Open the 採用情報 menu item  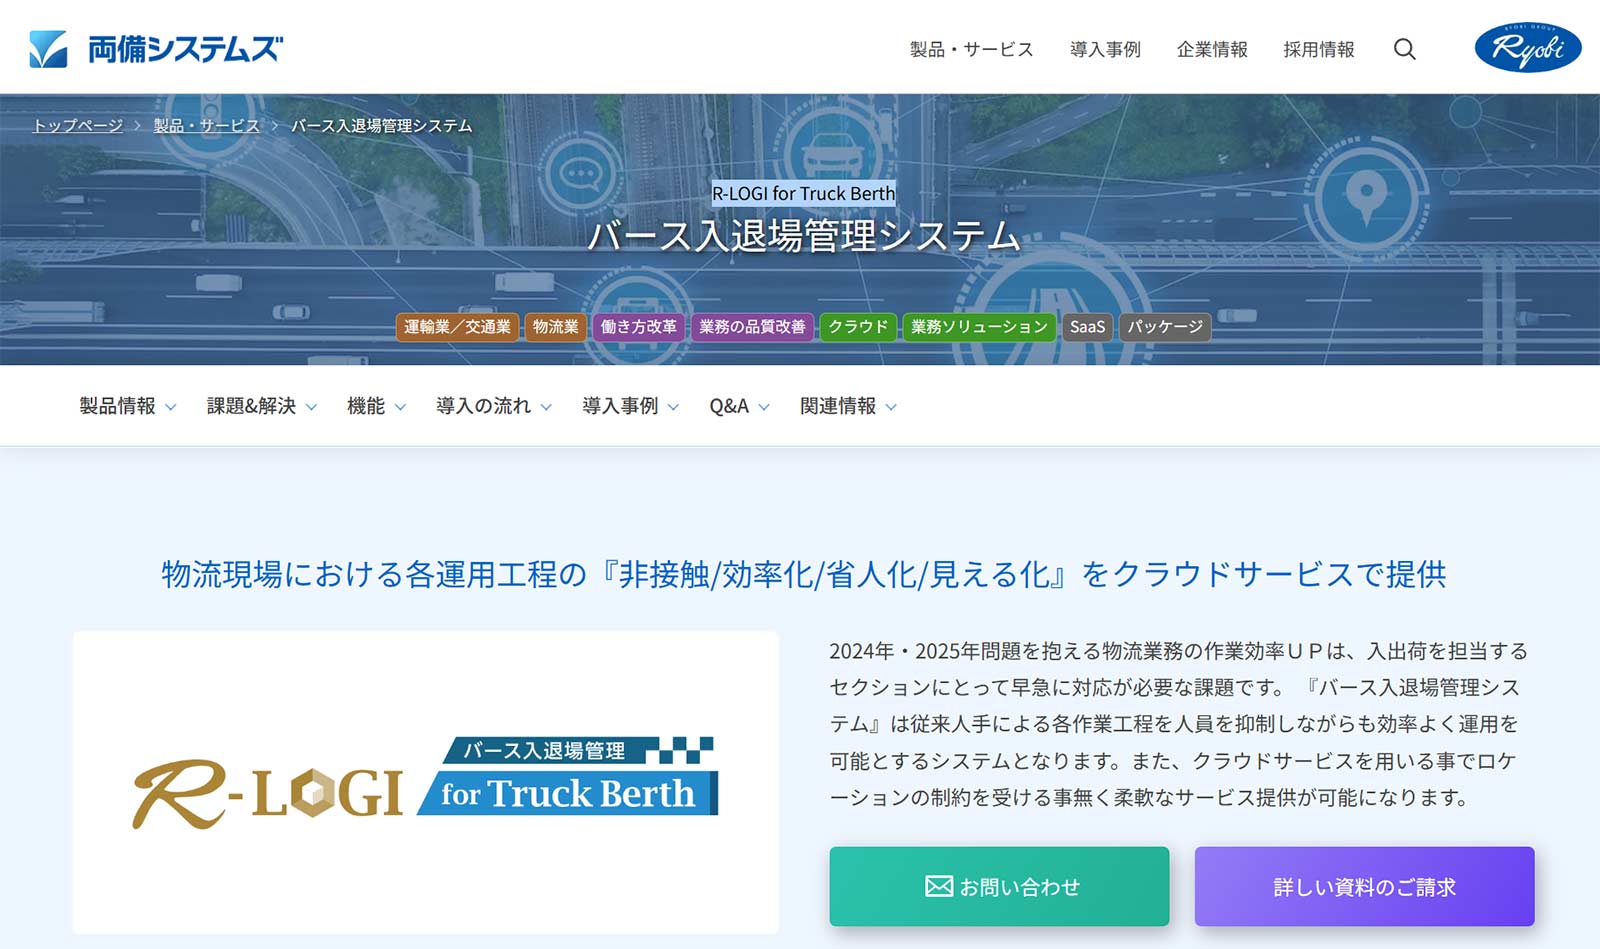pos(1318,49)
